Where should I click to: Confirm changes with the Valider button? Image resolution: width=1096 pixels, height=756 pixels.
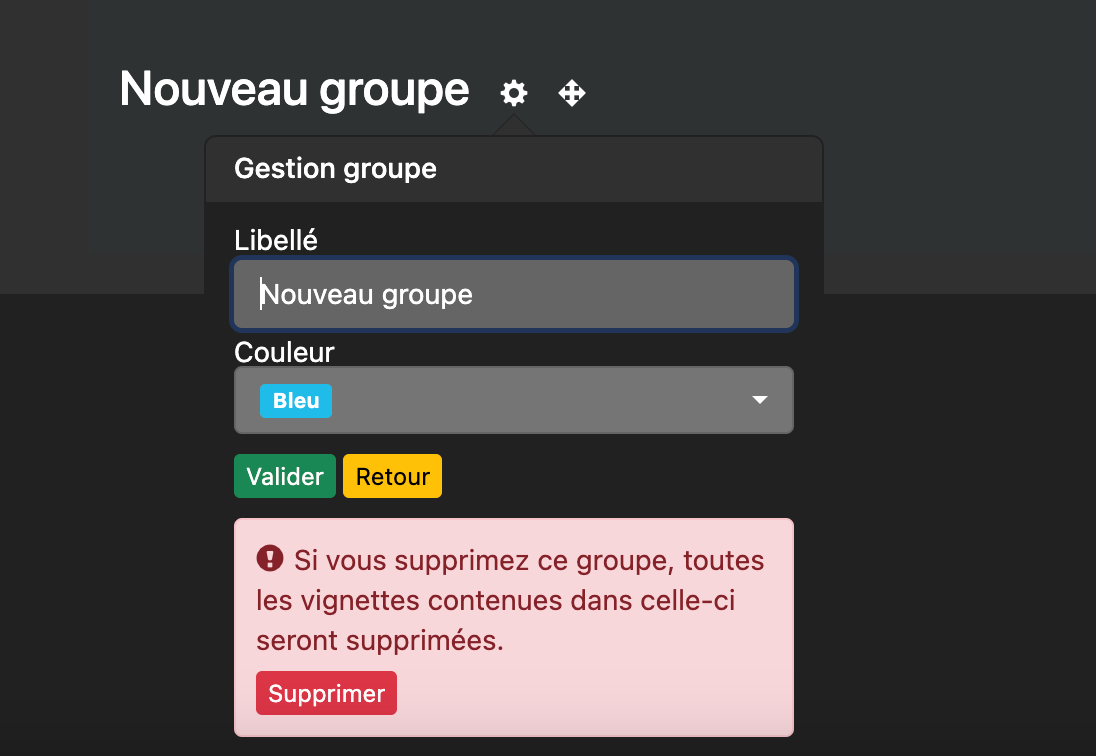(284, 477)
